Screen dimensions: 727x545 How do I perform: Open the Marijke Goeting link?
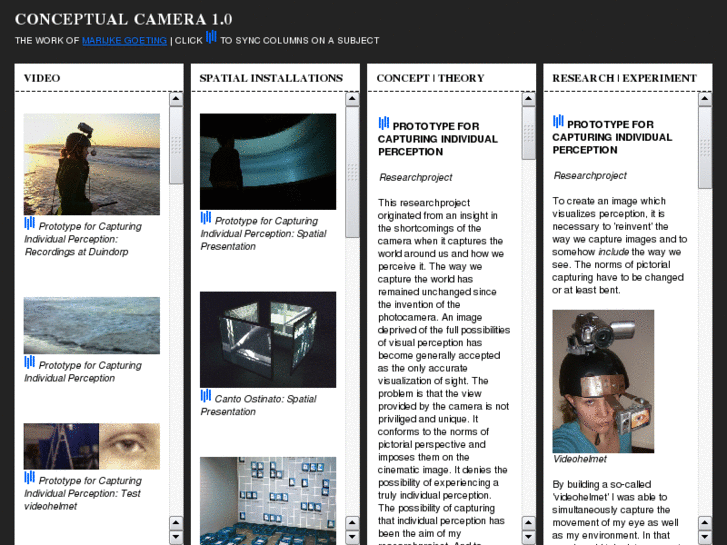125,41
